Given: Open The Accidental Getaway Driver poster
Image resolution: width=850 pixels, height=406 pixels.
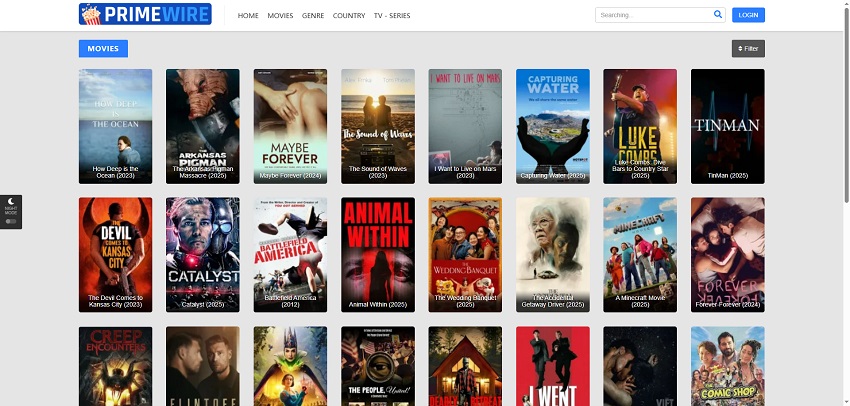Looking at the screenshot, I should [553, 255].
